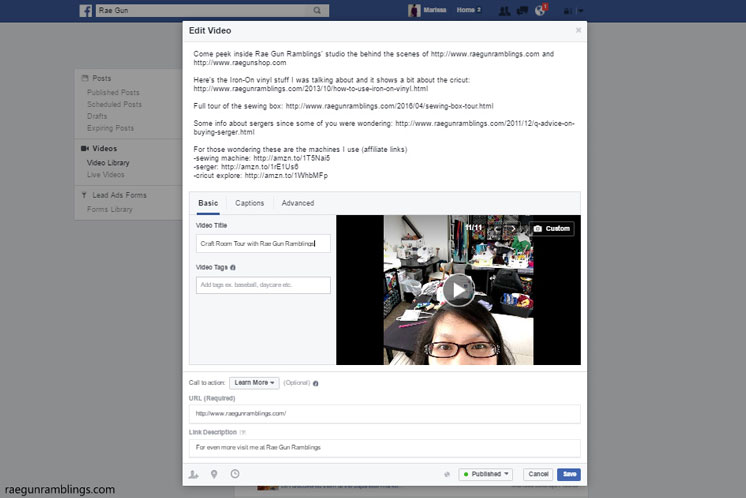Click the search magnifier icon
The width and height of the screenshot is (746, 498).
tap(317, 10)
